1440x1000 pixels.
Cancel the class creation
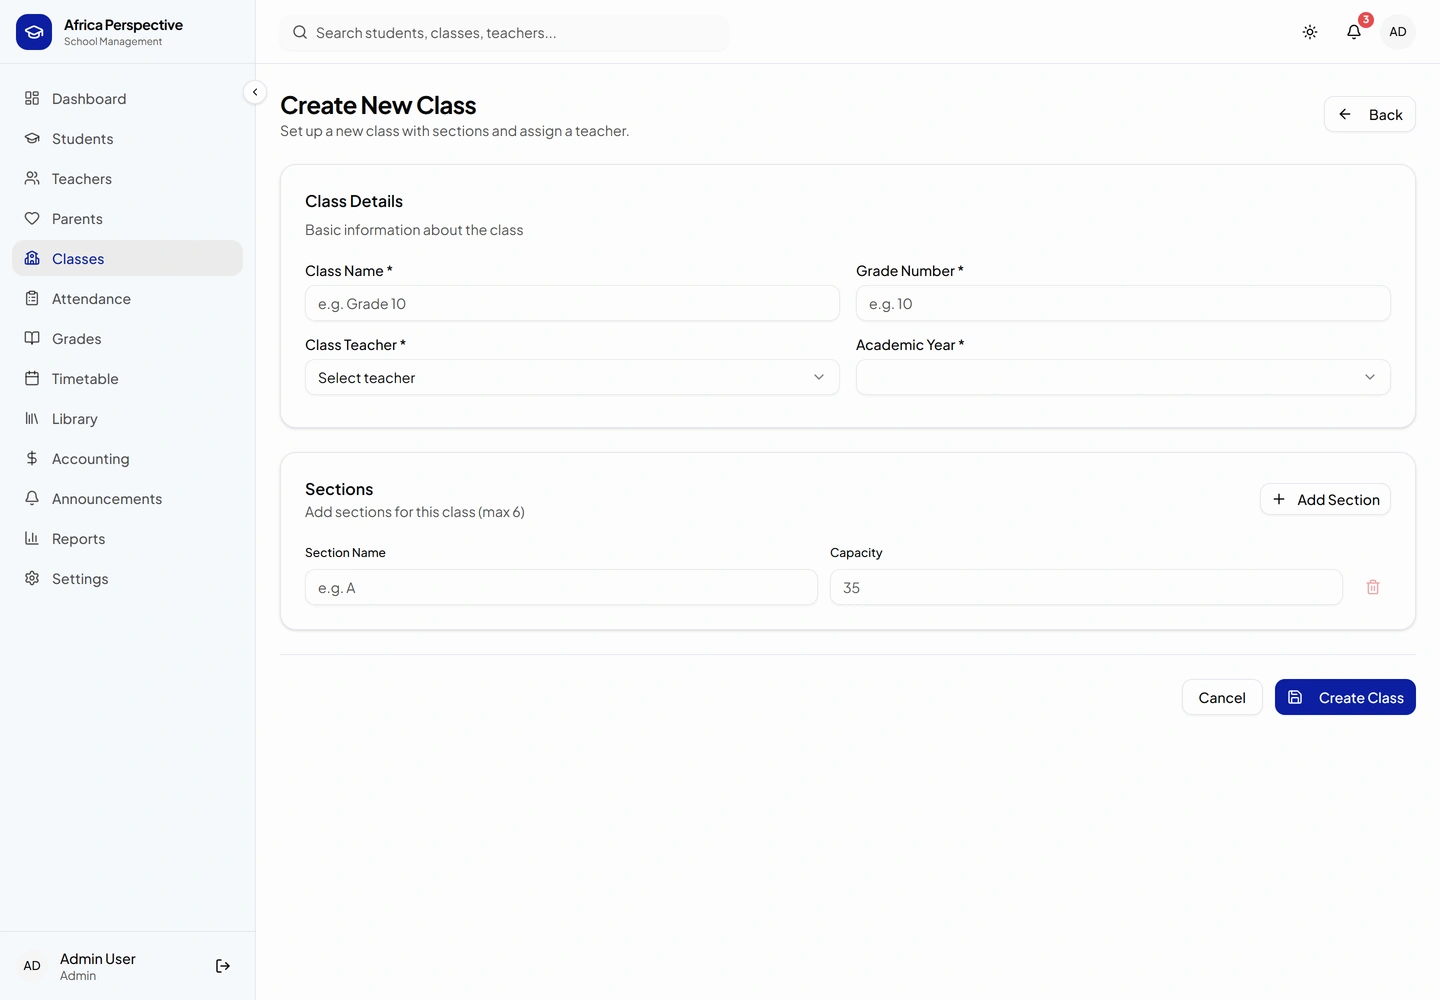coord(1222,697)
